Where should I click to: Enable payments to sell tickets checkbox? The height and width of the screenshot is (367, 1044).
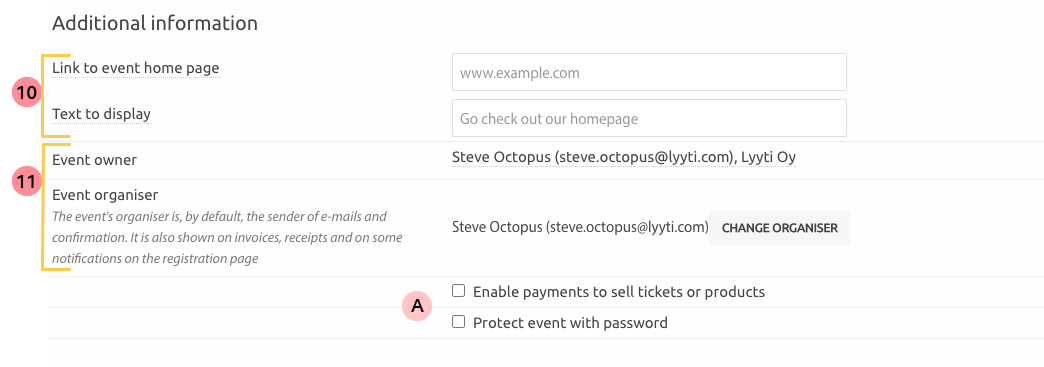pos(458,291)
